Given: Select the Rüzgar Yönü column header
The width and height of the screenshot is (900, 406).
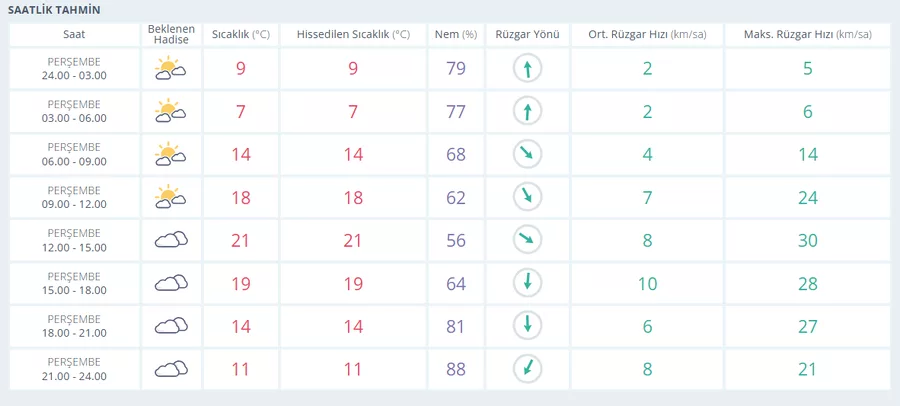Looking at the screenshot, I should [527, 34].
